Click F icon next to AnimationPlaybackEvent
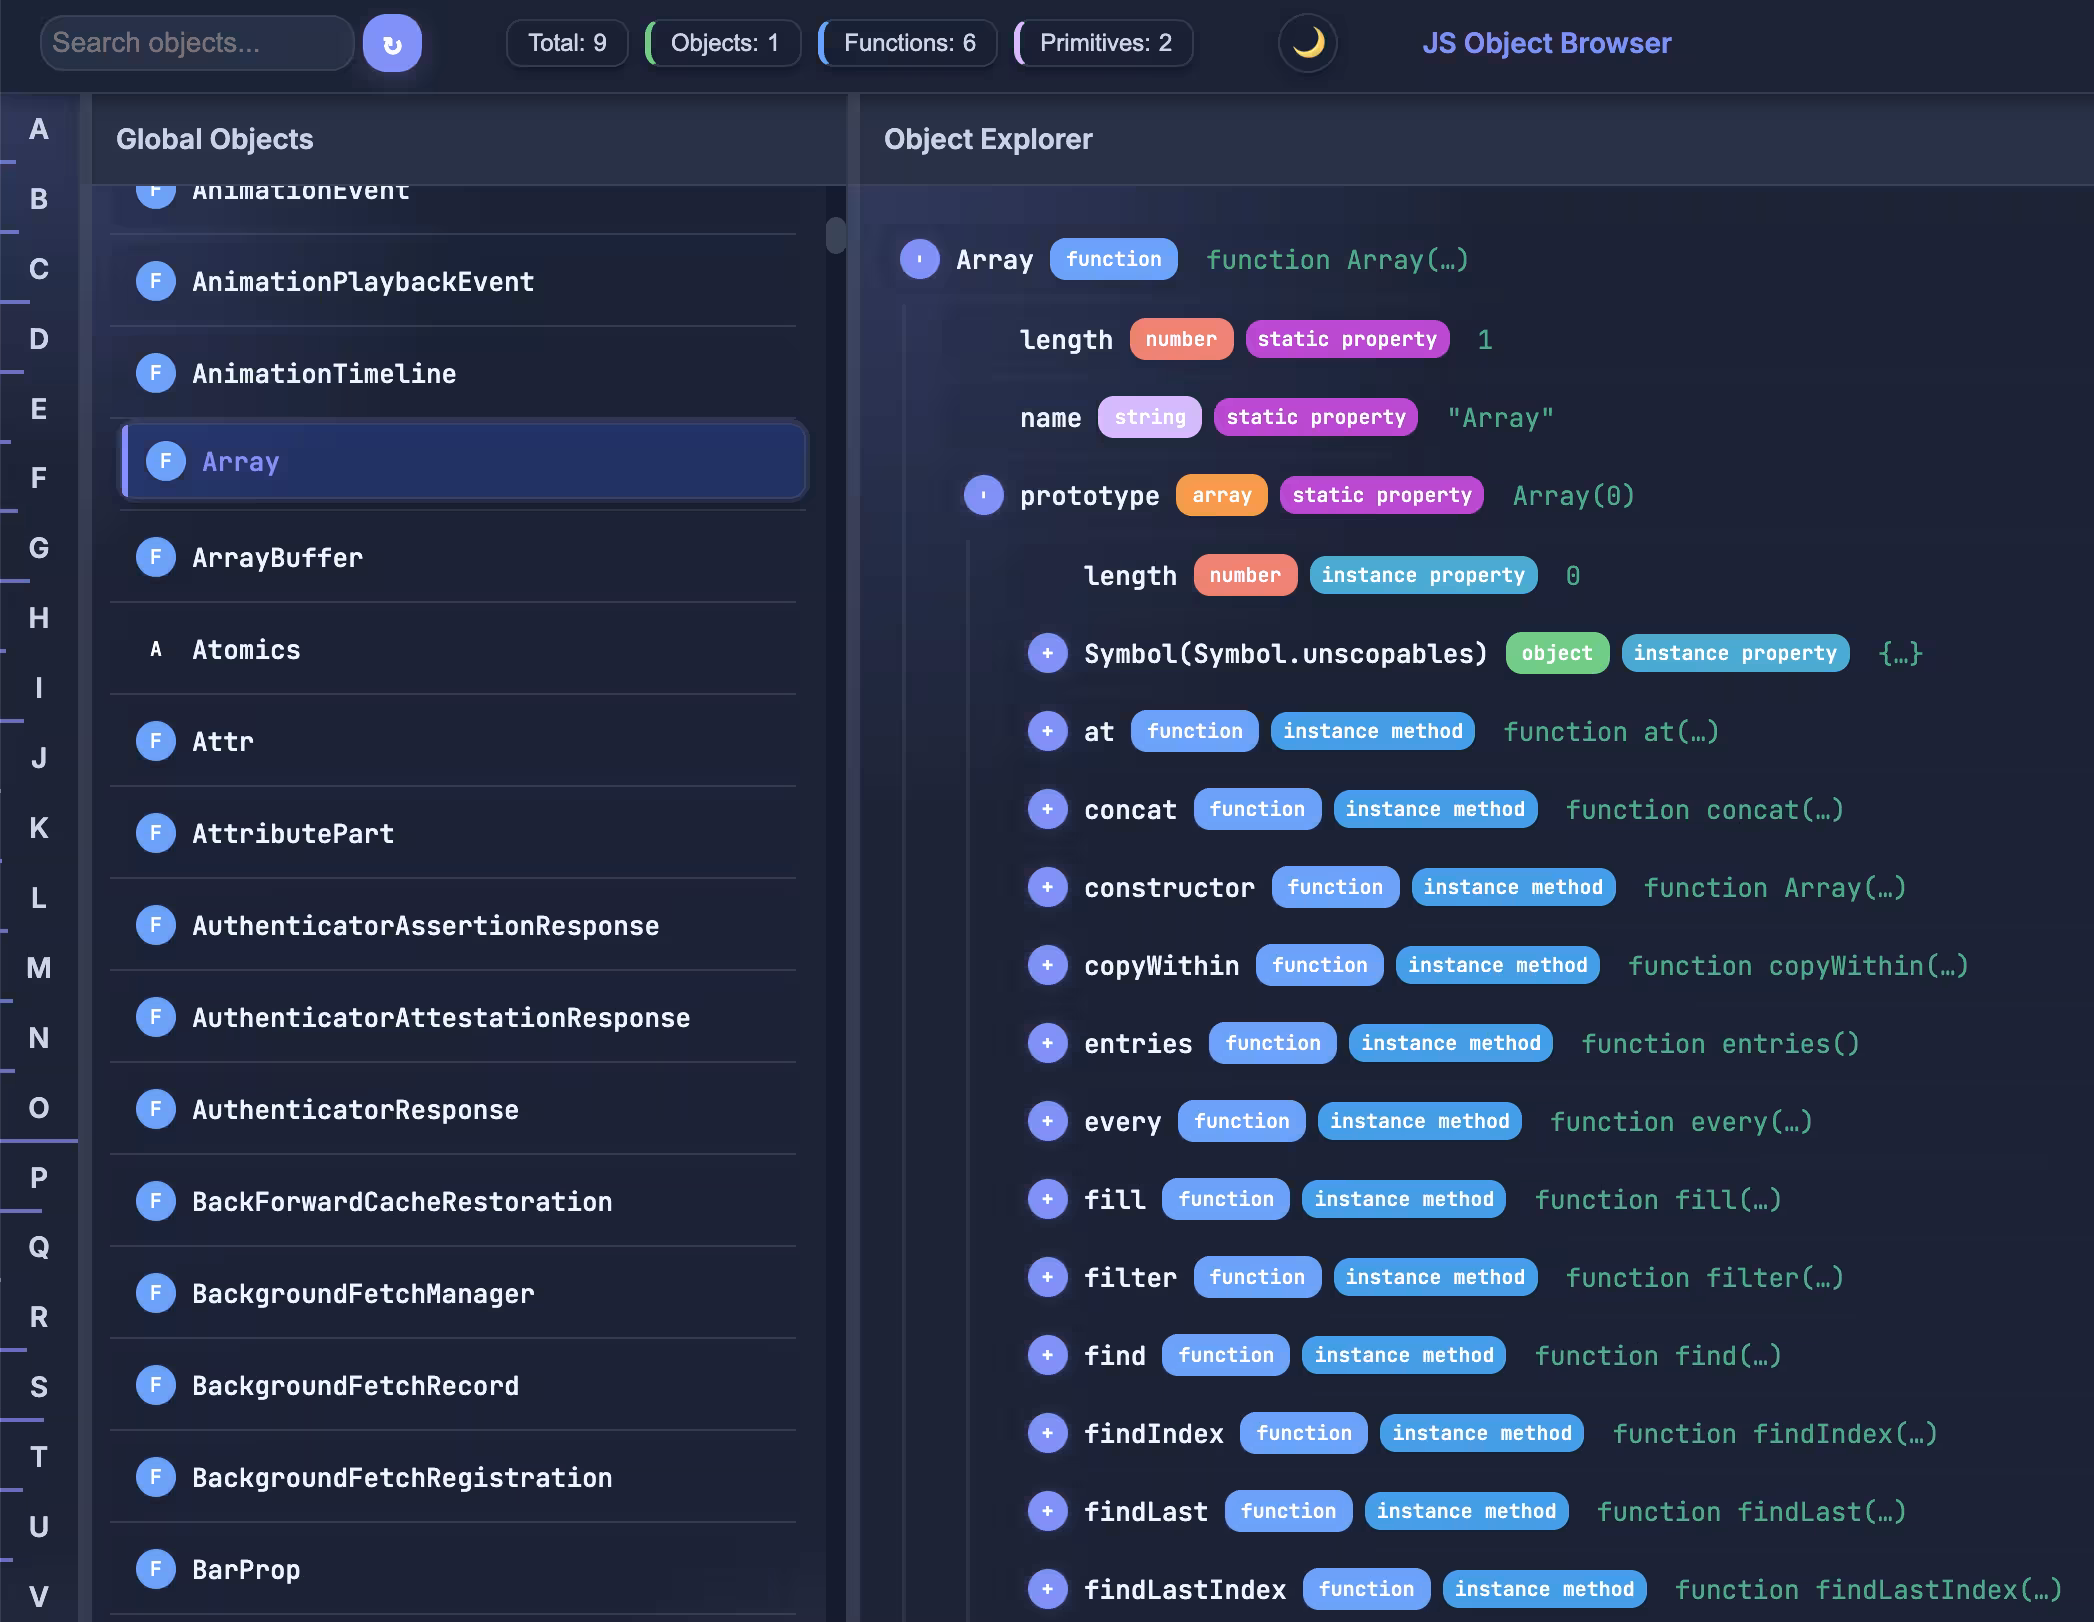 (x=155, y=281)
